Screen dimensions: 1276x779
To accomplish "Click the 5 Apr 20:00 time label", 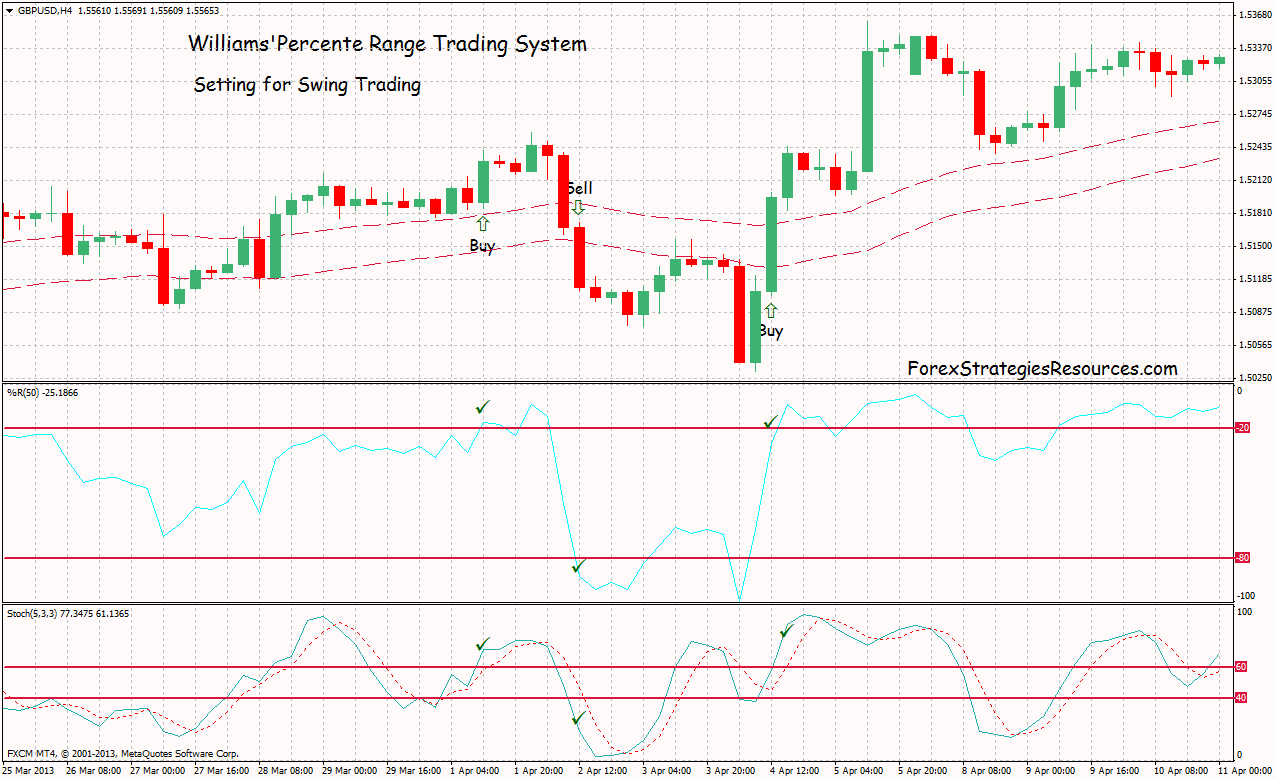I will pyautogui.click(x=924, y=771).
